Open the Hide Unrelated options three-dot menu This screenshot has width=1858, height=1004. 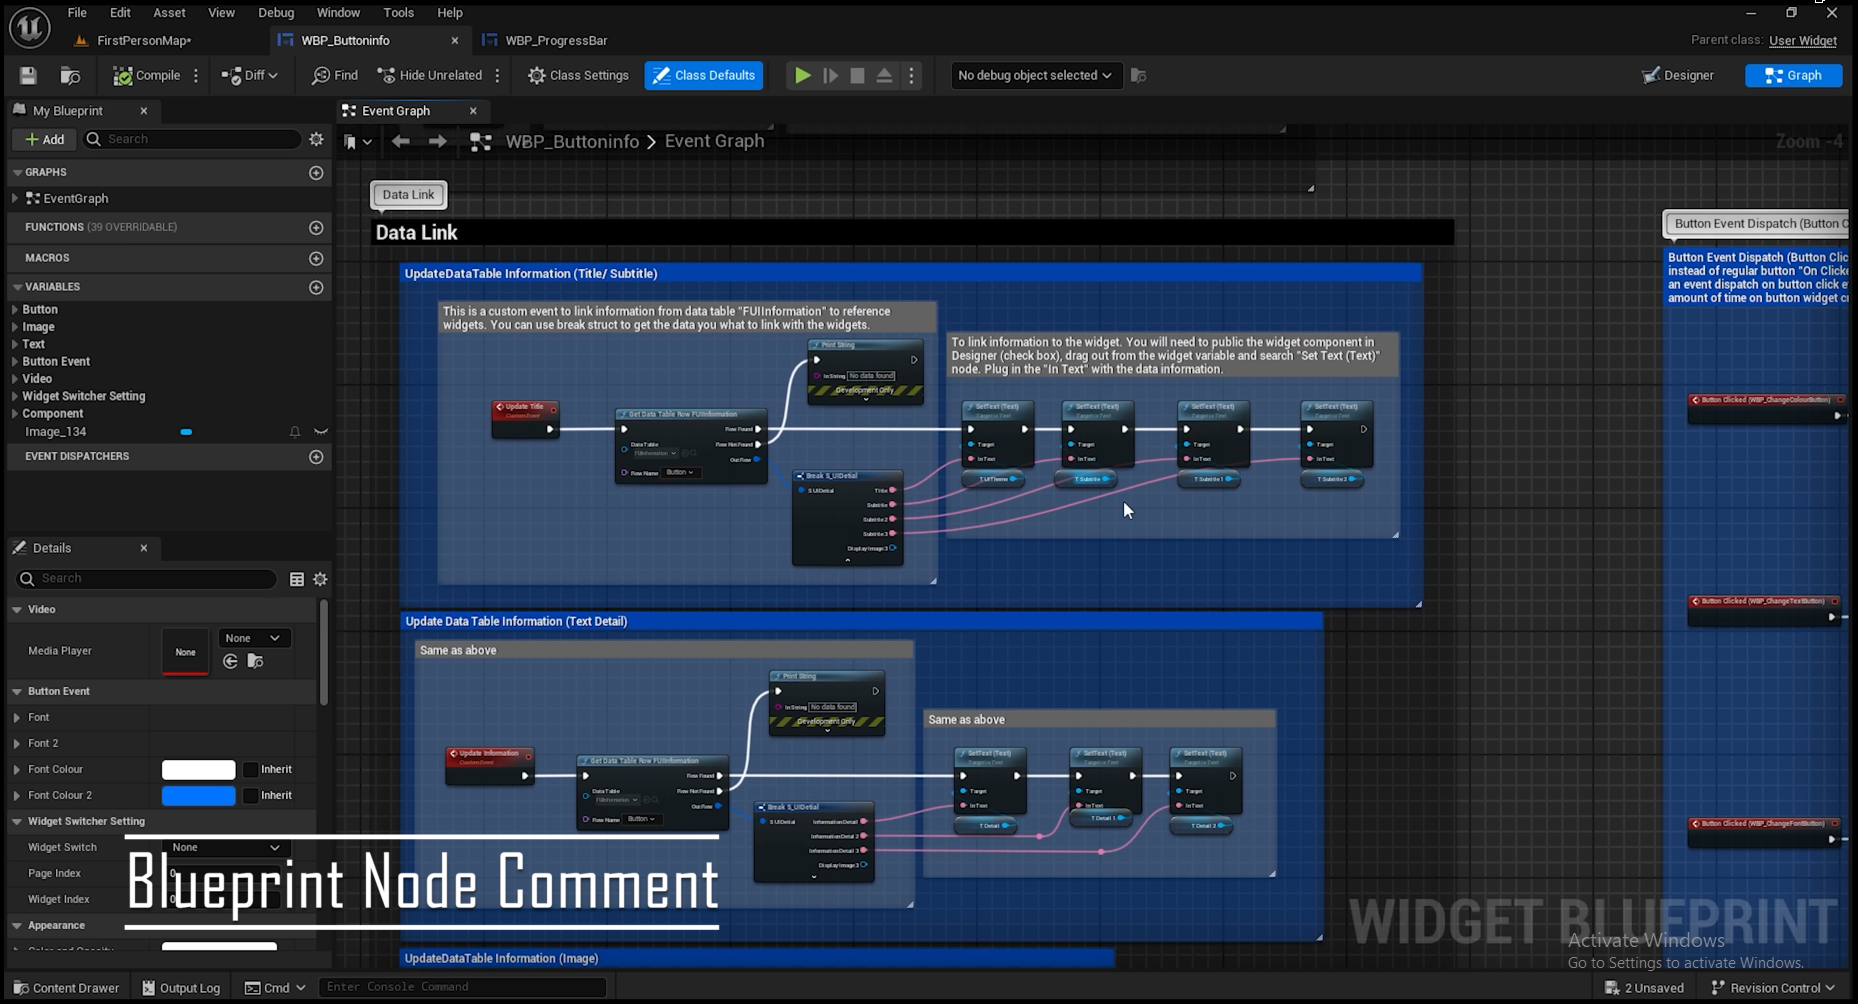(x=497, y=76)
